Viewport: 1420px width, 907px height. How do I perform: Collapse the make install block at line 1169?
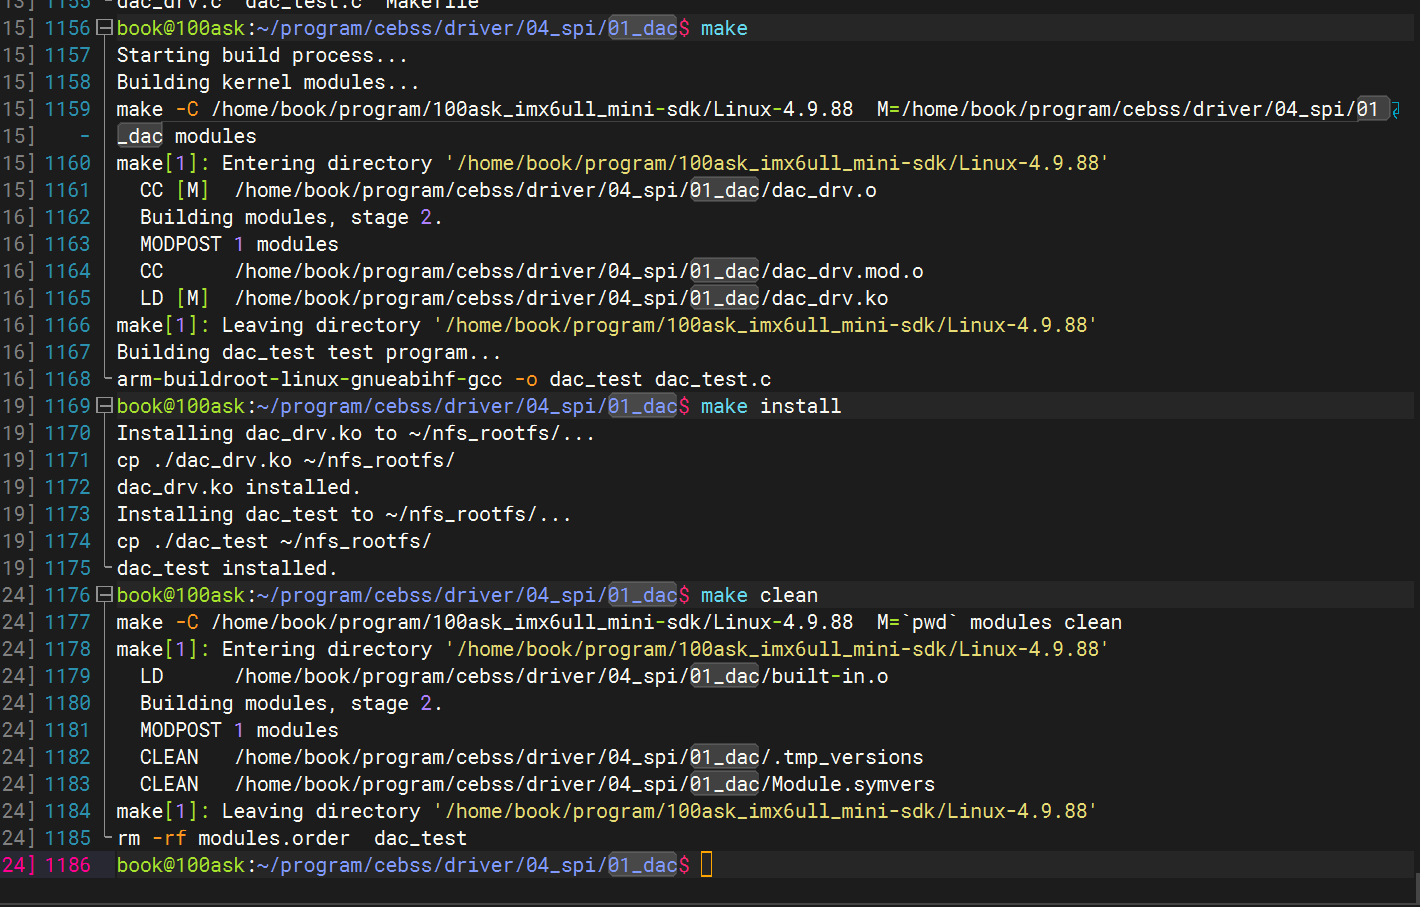104,406
